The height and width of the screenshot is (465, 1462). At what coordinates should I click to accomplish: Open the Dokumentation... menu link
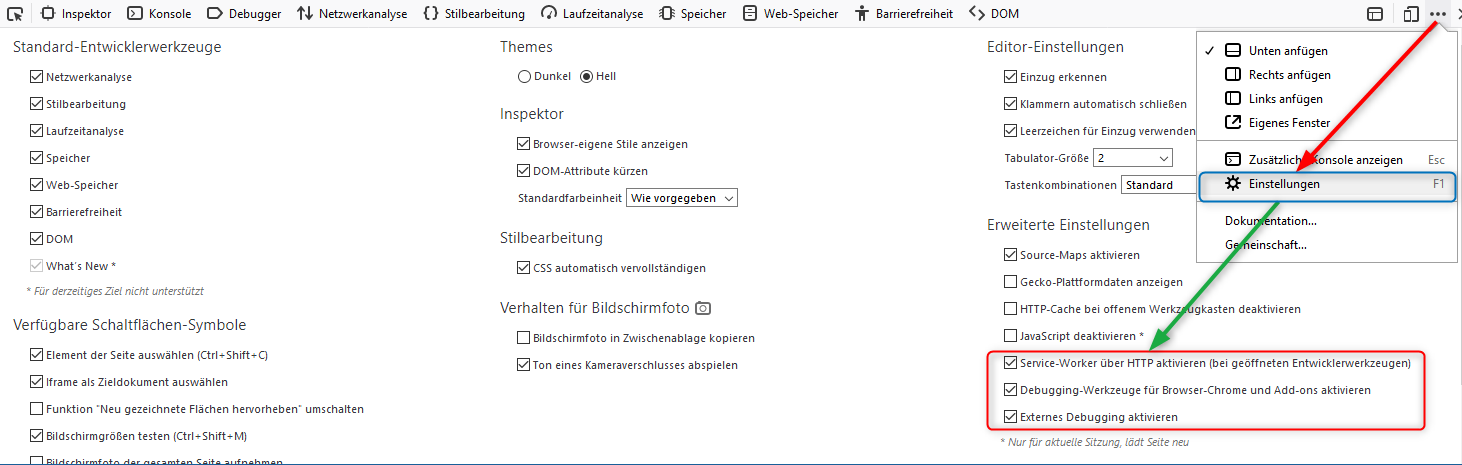coord(1270,220)
